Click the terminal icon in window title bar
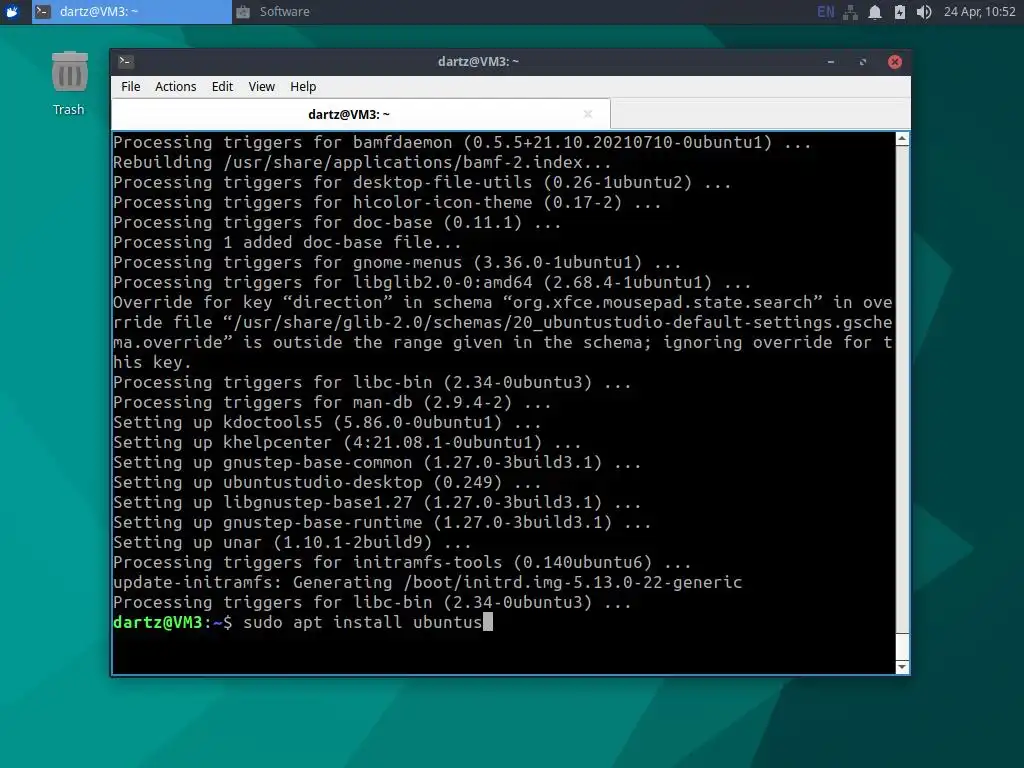The width and height of the screenshot is (1024, 768). (x=125, y=61)
